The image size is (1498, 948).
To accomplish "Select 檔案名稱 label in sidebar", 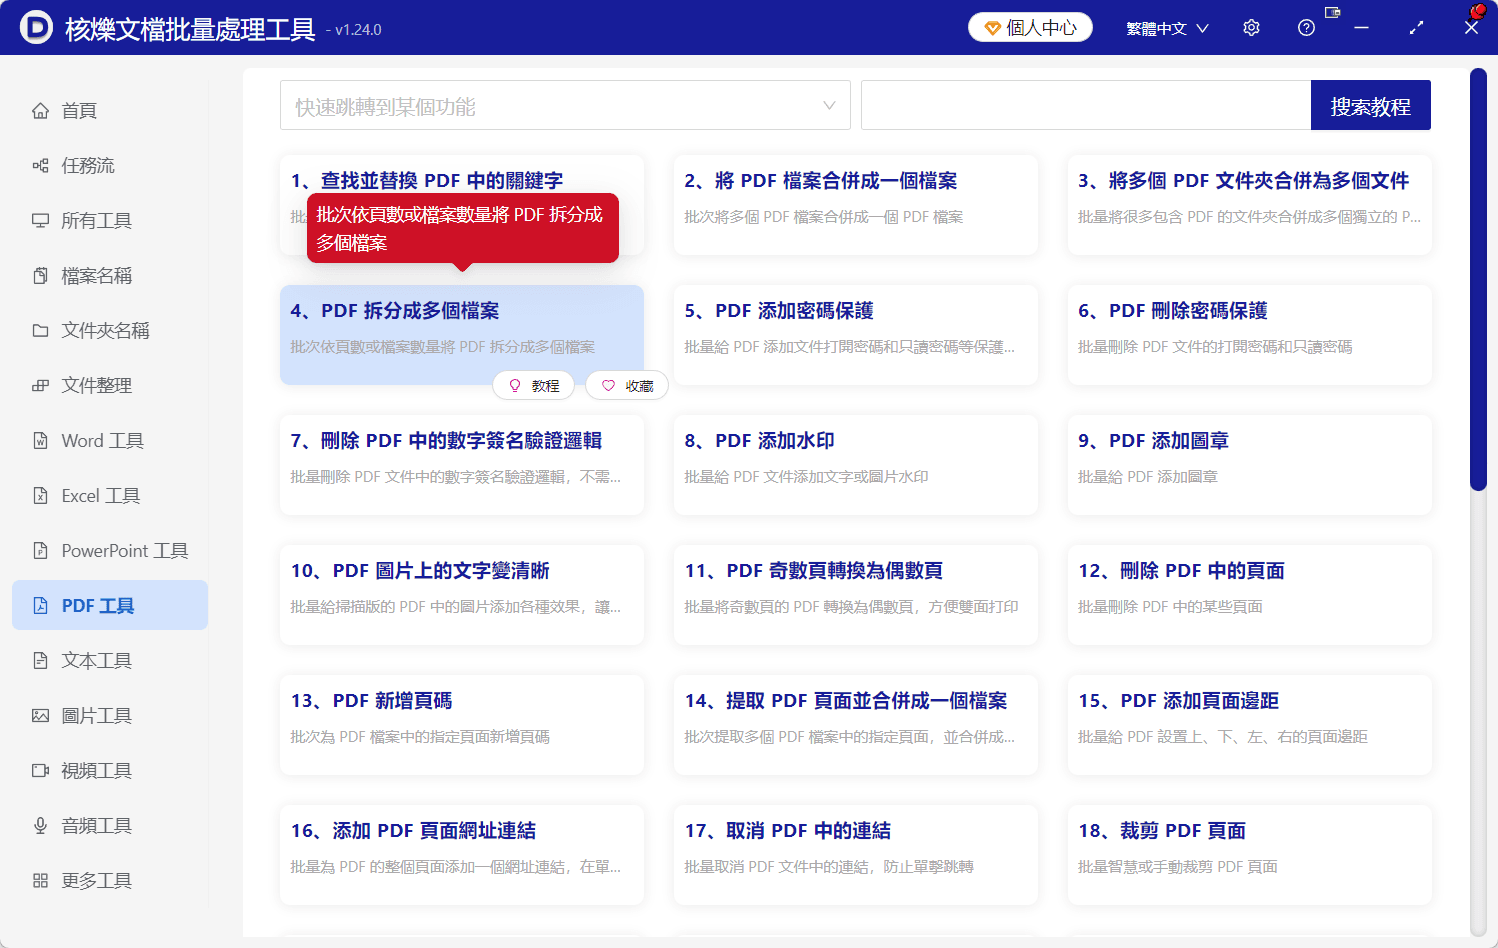I will [x=97, y=275].
